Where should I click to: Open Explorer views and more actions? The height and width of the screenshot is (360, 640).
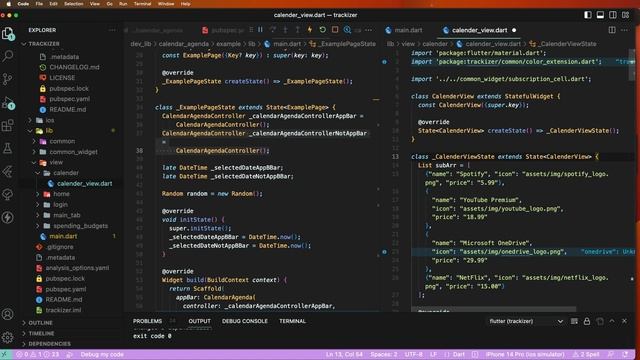click(x=112, y=30)
